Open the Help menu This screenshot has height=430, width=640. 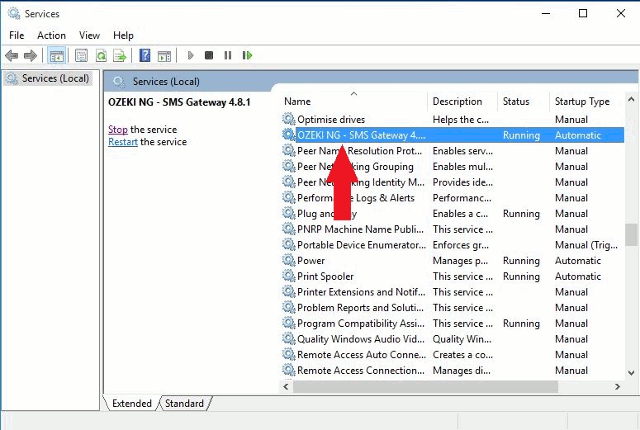click(123, 35)
